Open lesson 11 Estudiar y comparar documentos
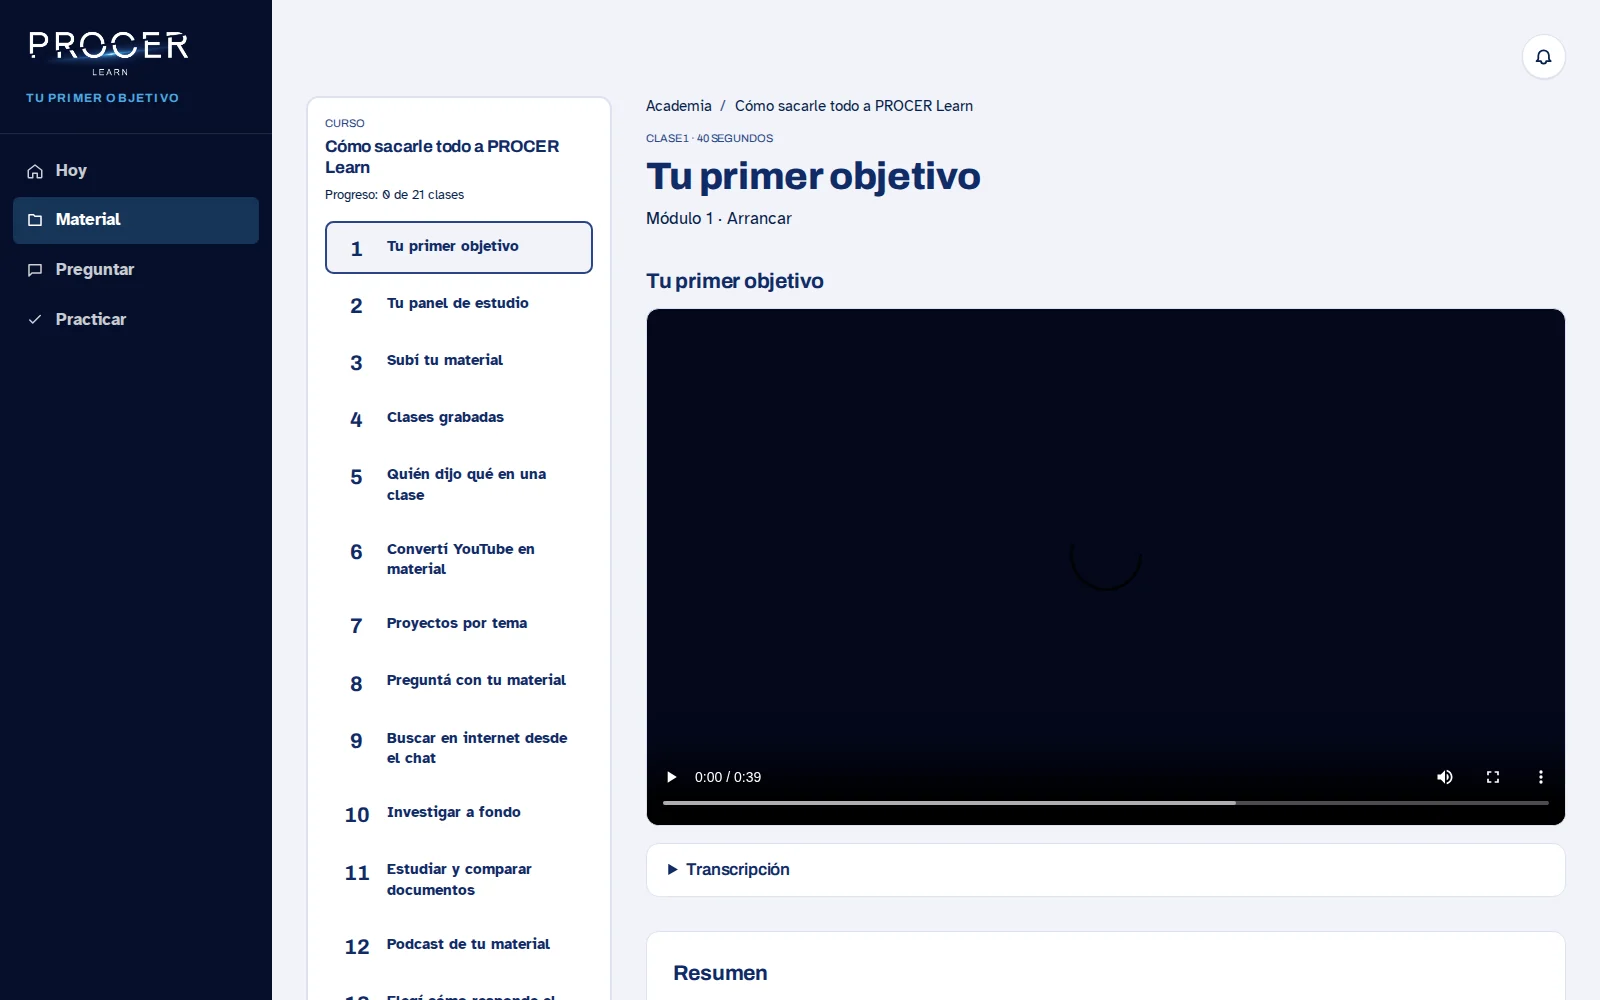The image size is (1600, 1000). point(459,880)
